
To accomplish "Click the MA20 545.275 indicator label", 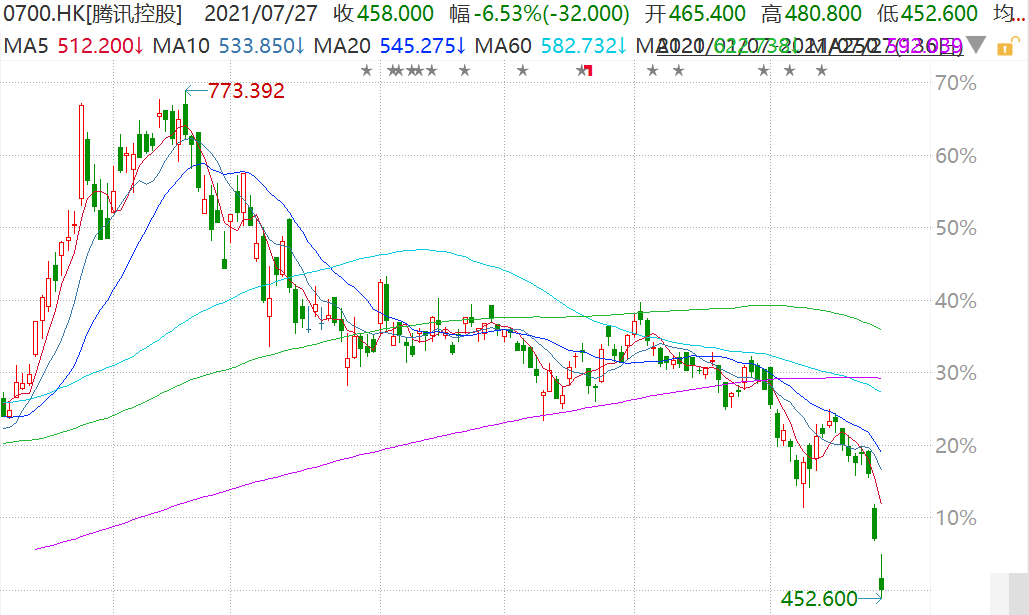I will pos(390,46).
